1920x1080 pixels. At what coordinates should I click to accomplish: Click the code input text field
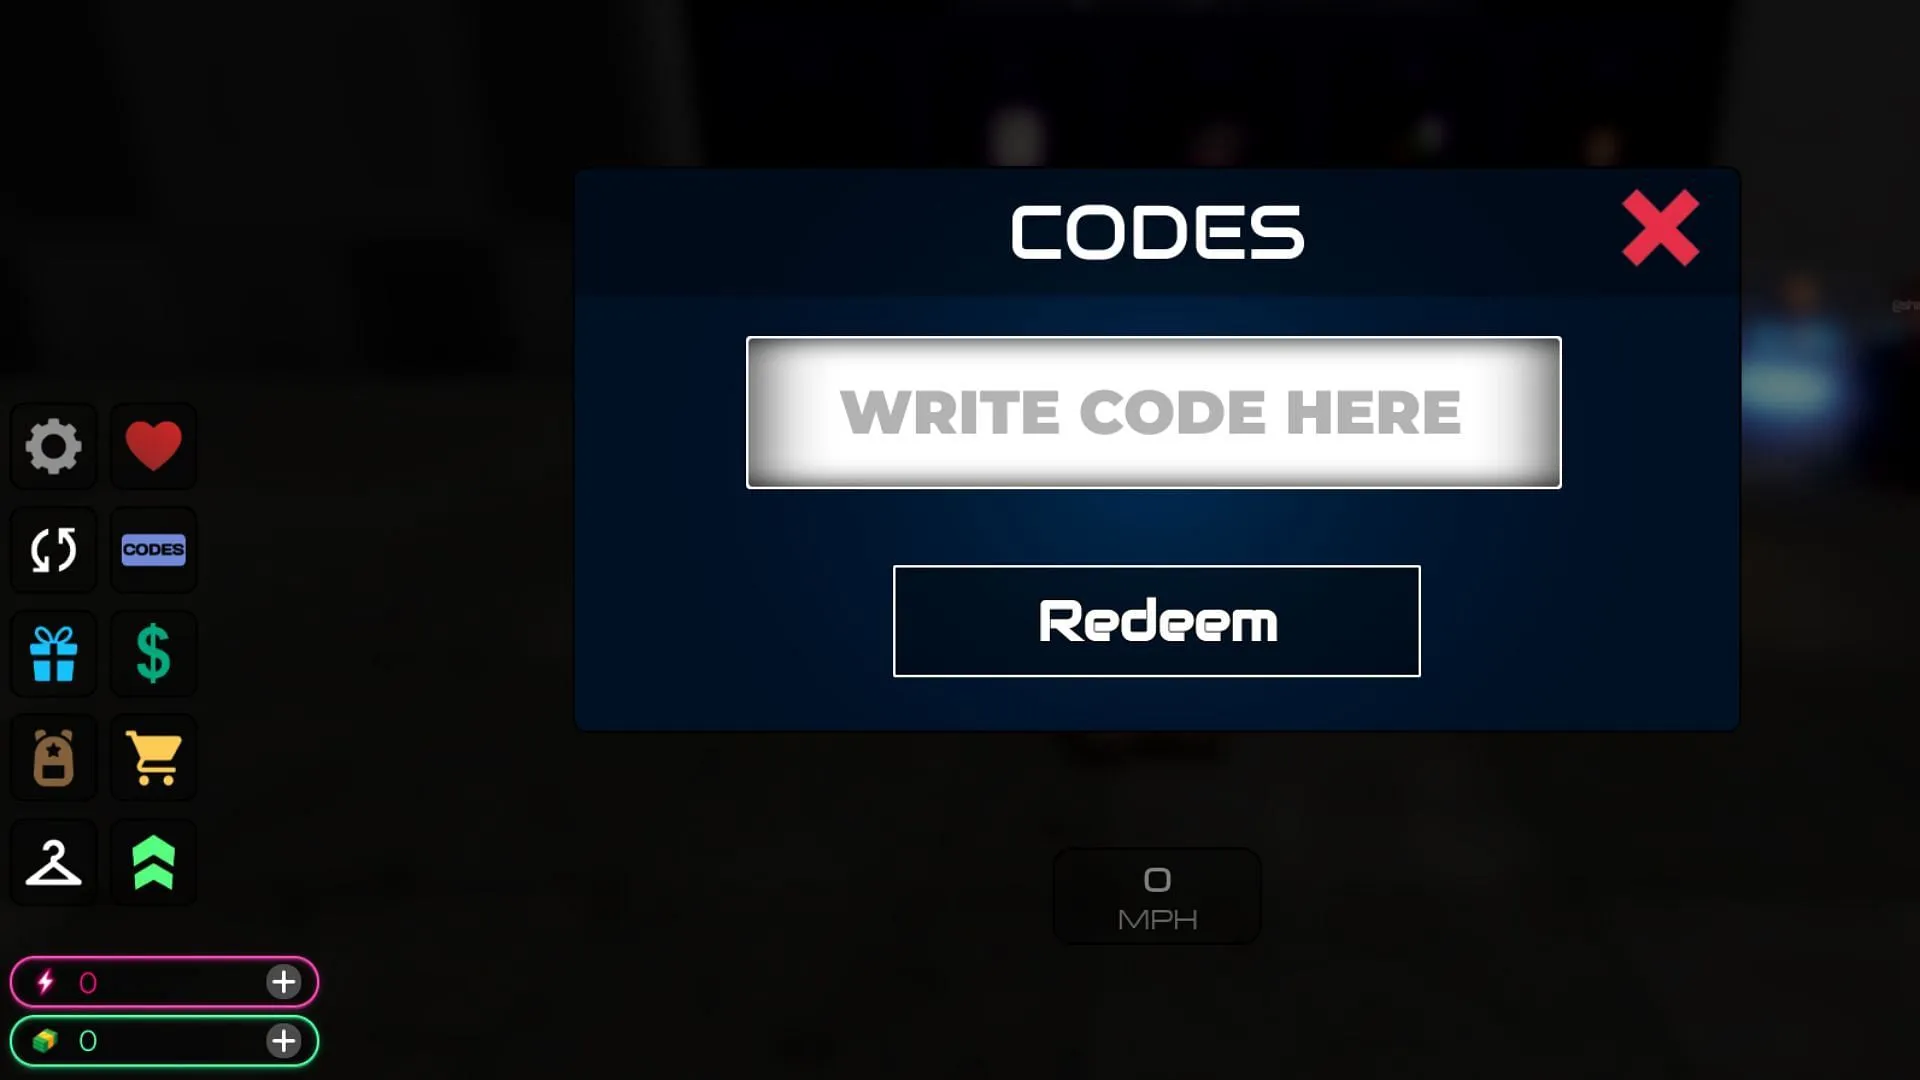click(x=1154, y=411)
